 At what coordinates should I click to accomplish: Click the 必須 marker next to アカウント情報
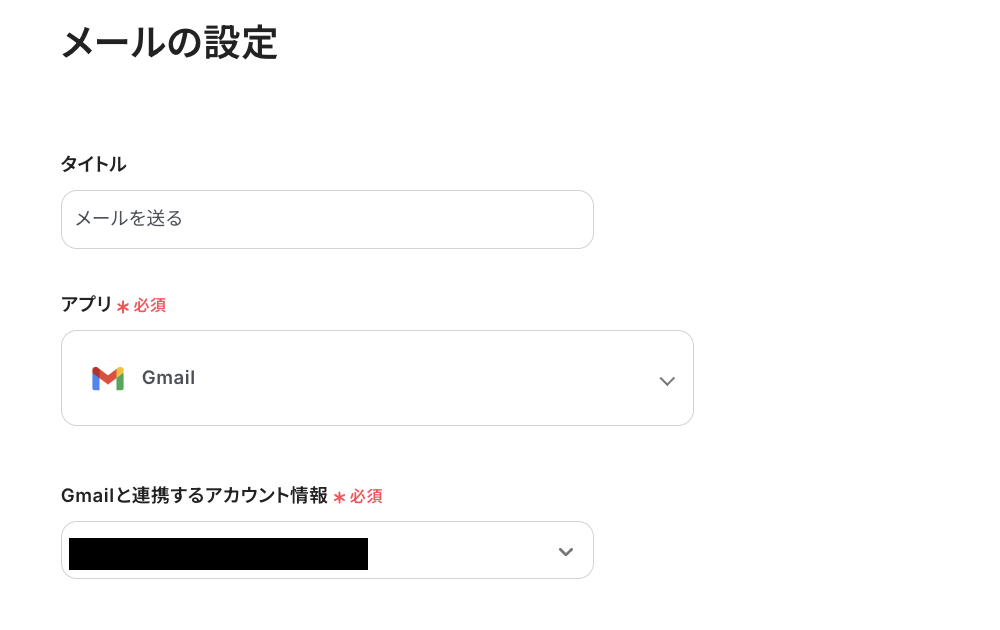click(x=366, y=496)
